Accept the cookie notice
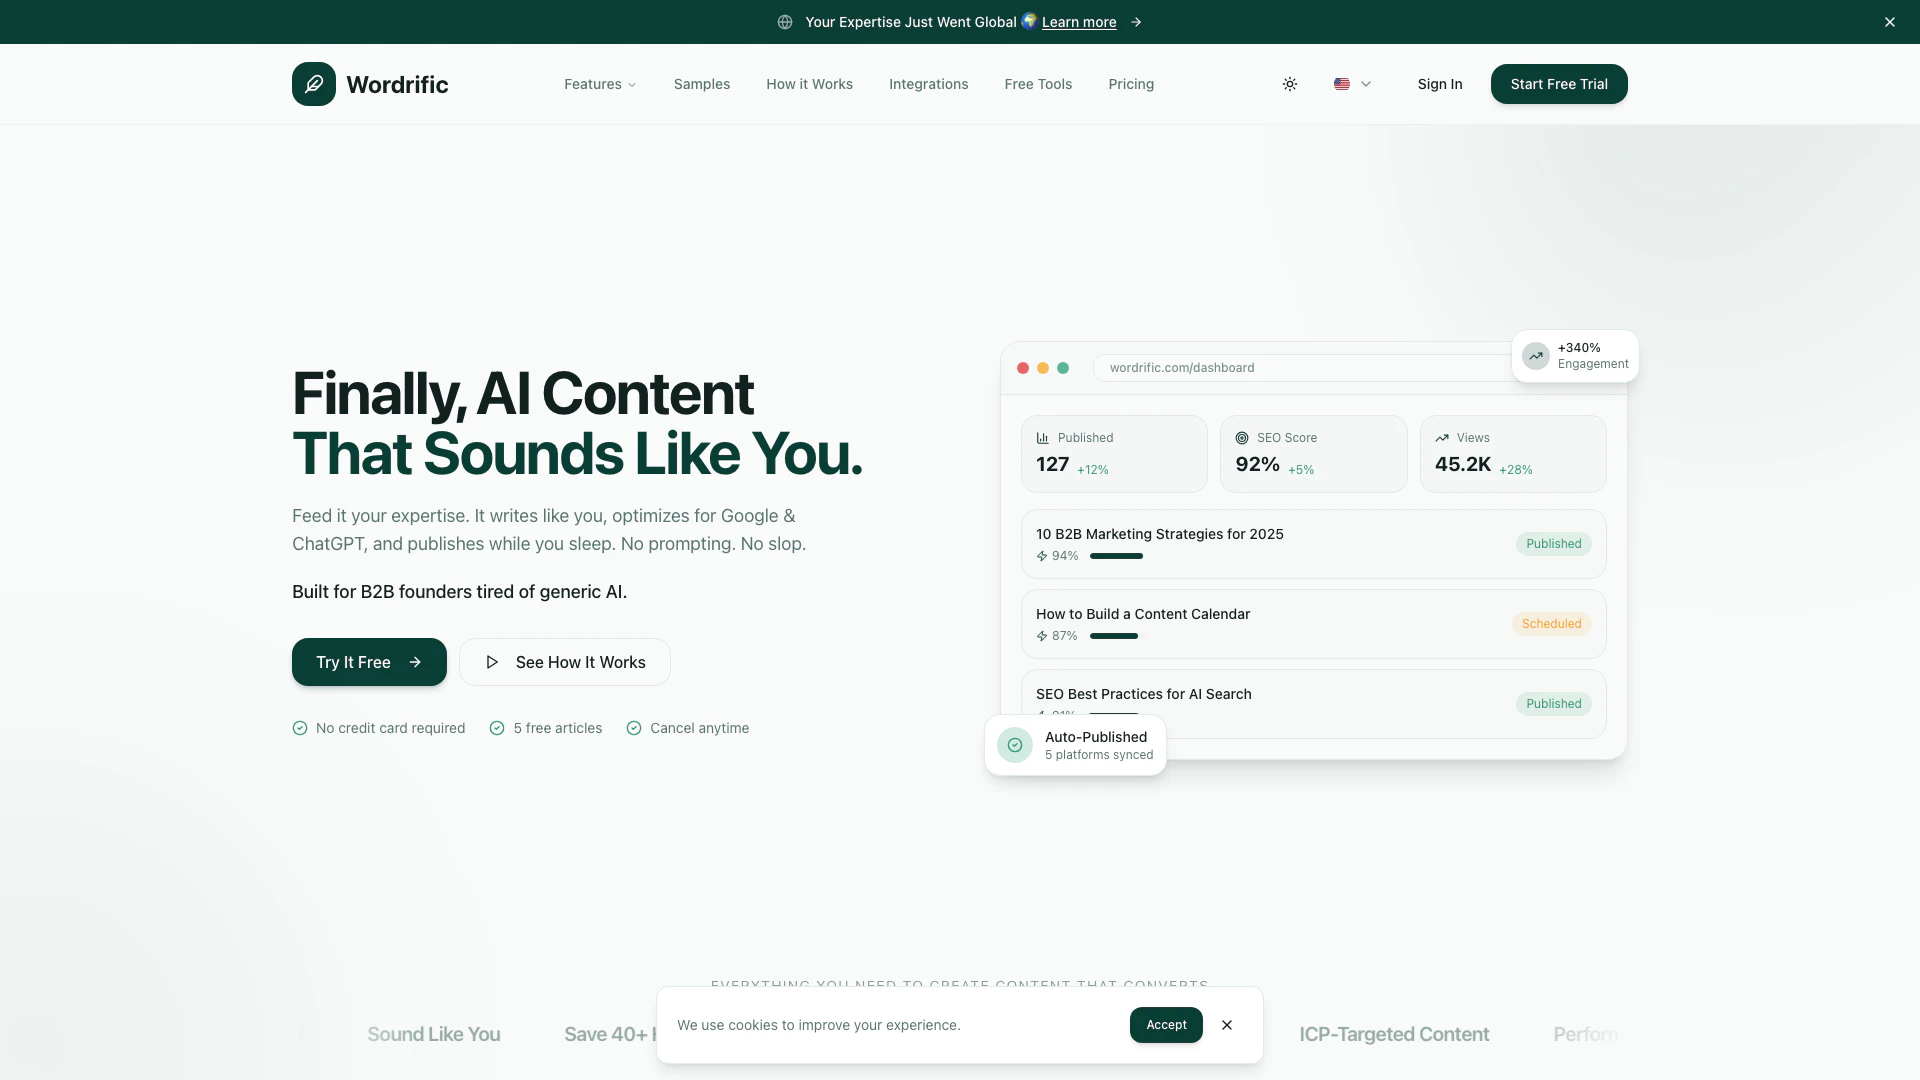The width and height of the screenshot is (1920, 1080). point(1166,1025)
